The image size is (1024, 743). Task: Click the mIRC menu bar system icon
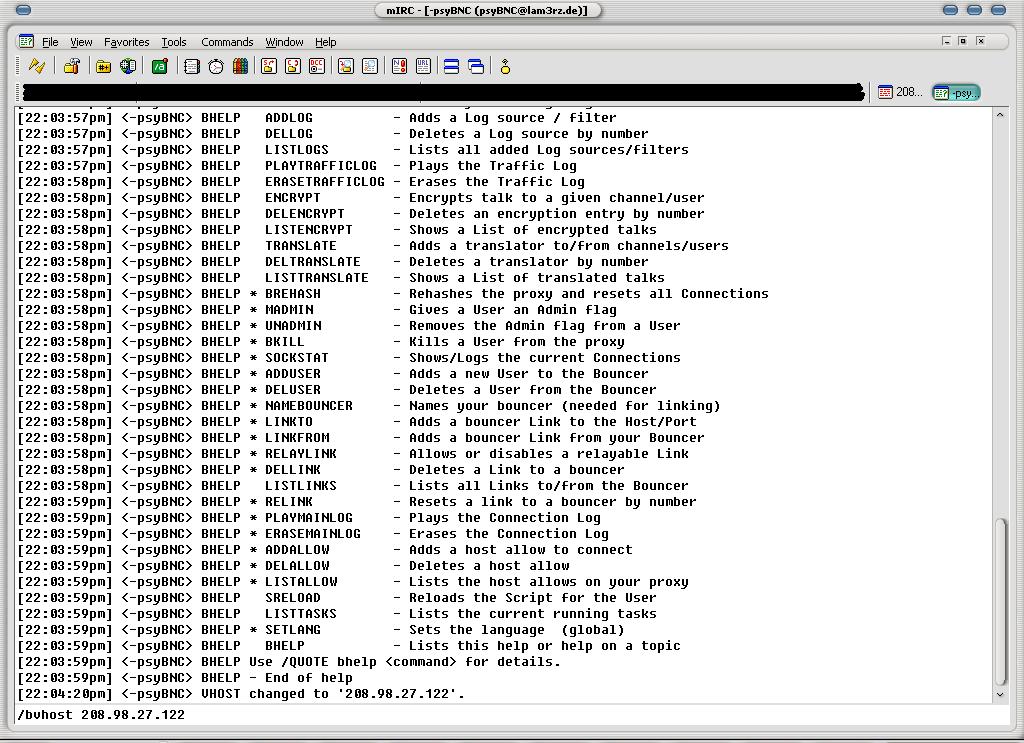pyautogui.click(x=26, y=42)
